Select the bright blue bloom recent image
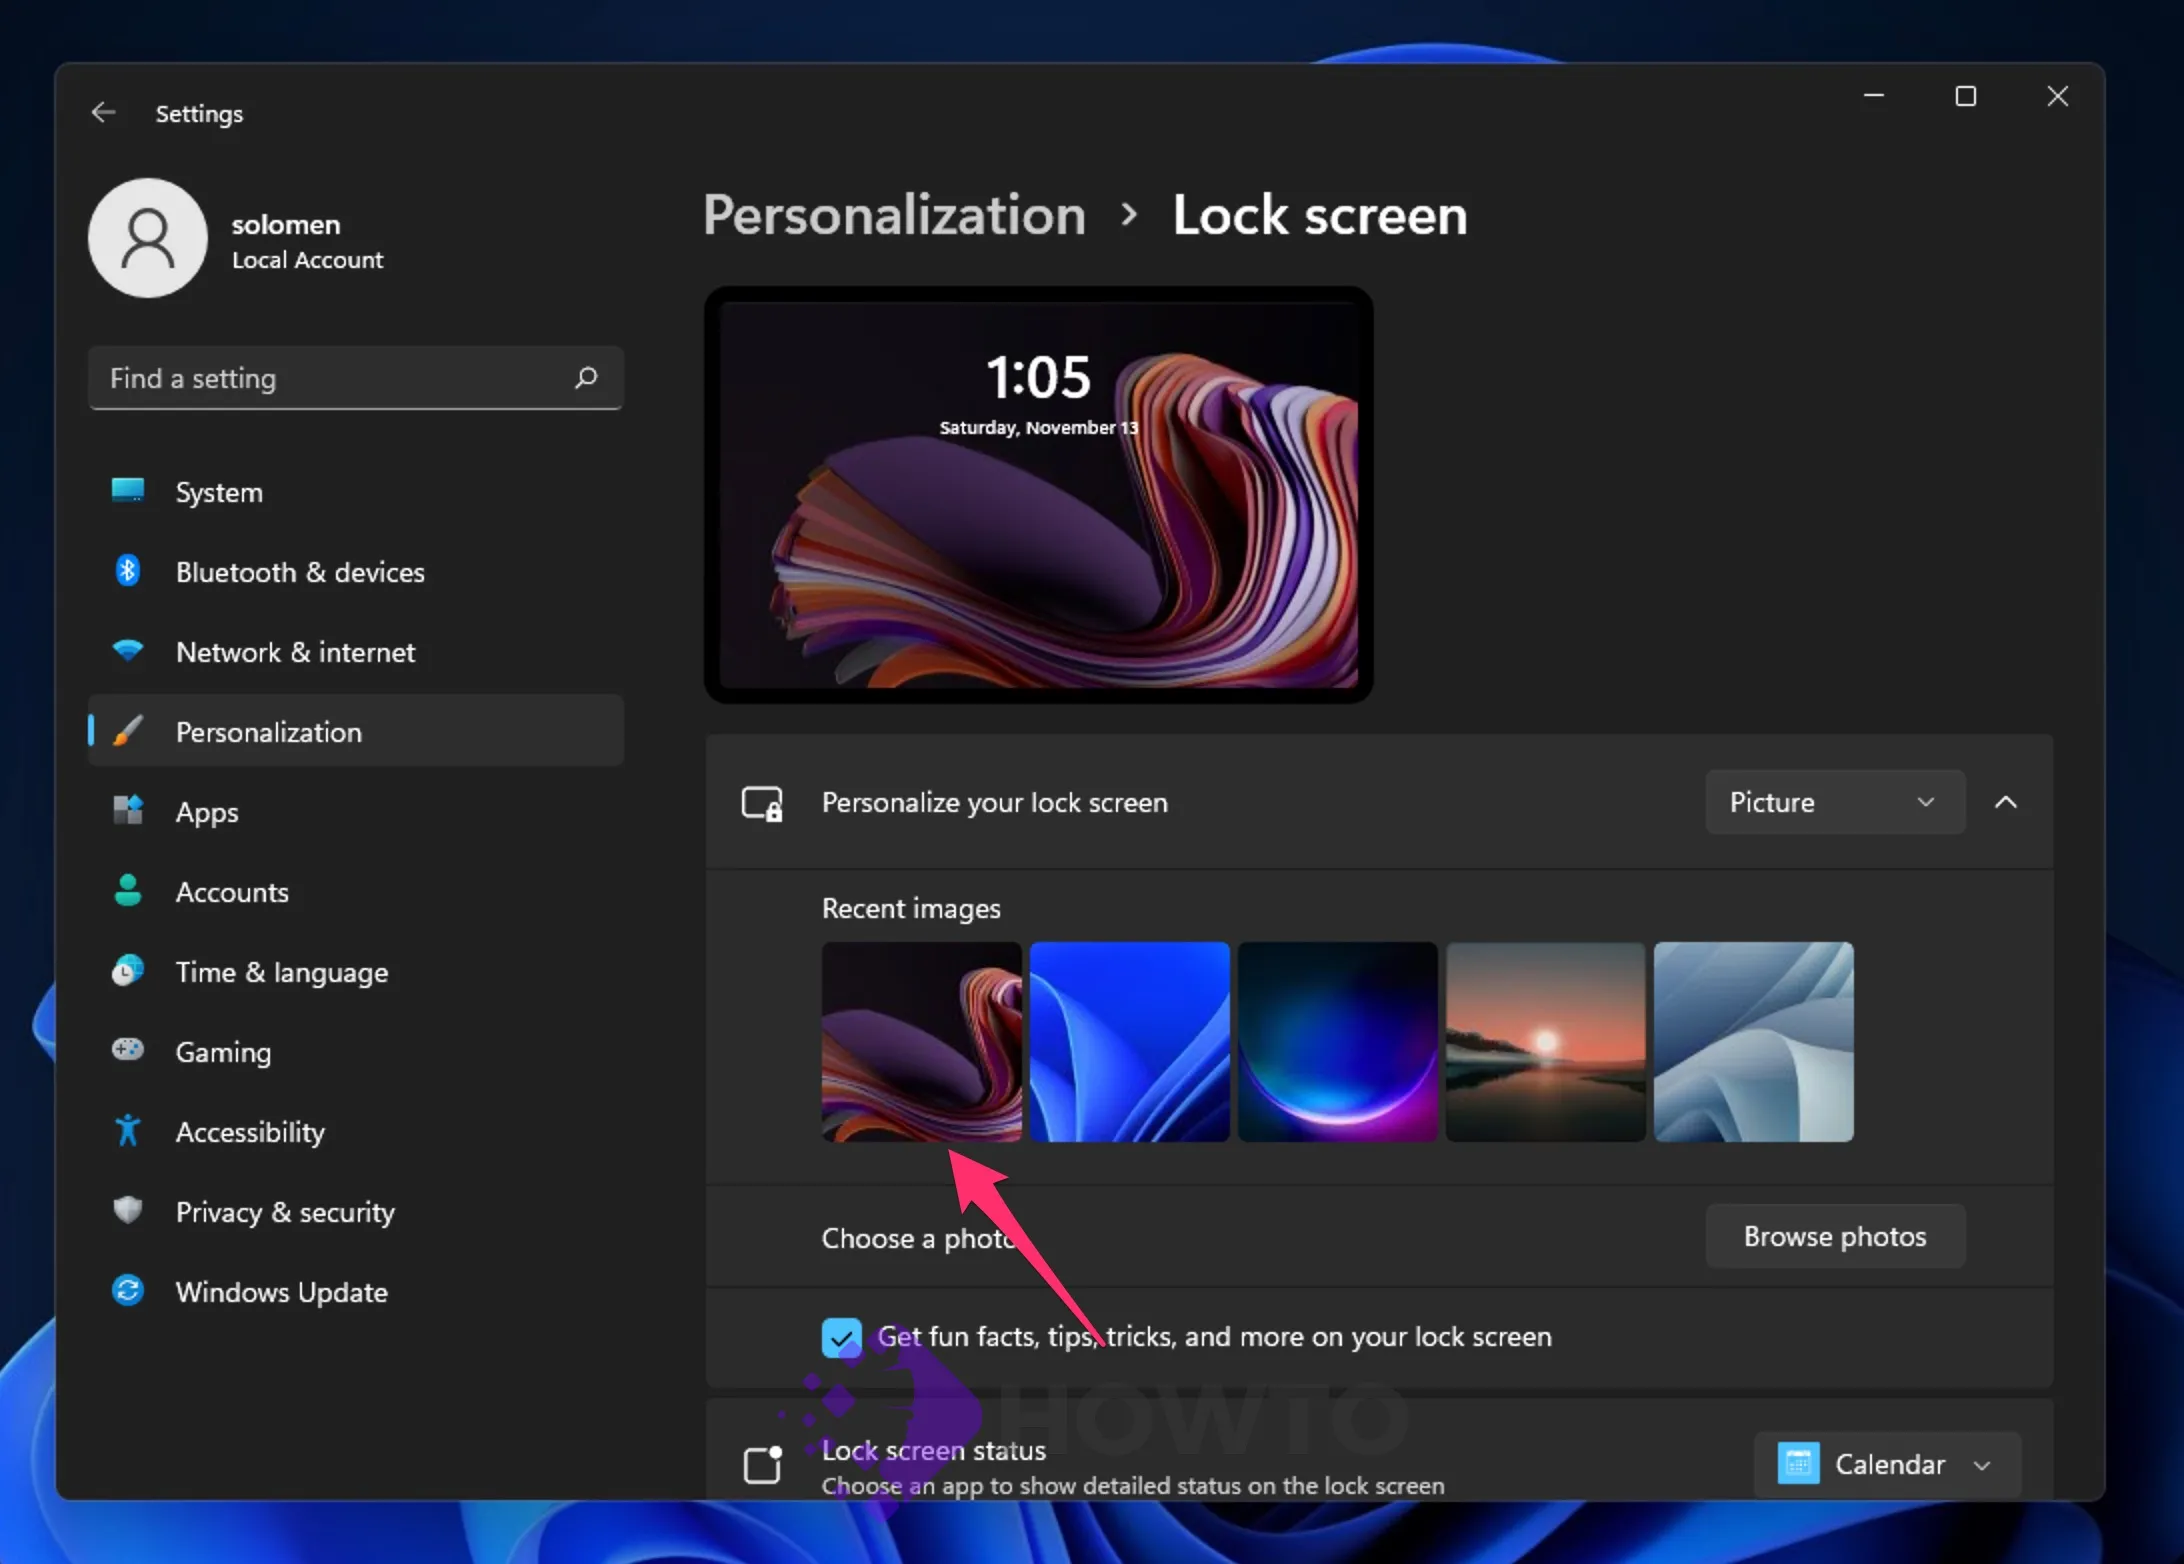The image size is (2184, 1564). pyautogui.click(x=1129, y=1041)
